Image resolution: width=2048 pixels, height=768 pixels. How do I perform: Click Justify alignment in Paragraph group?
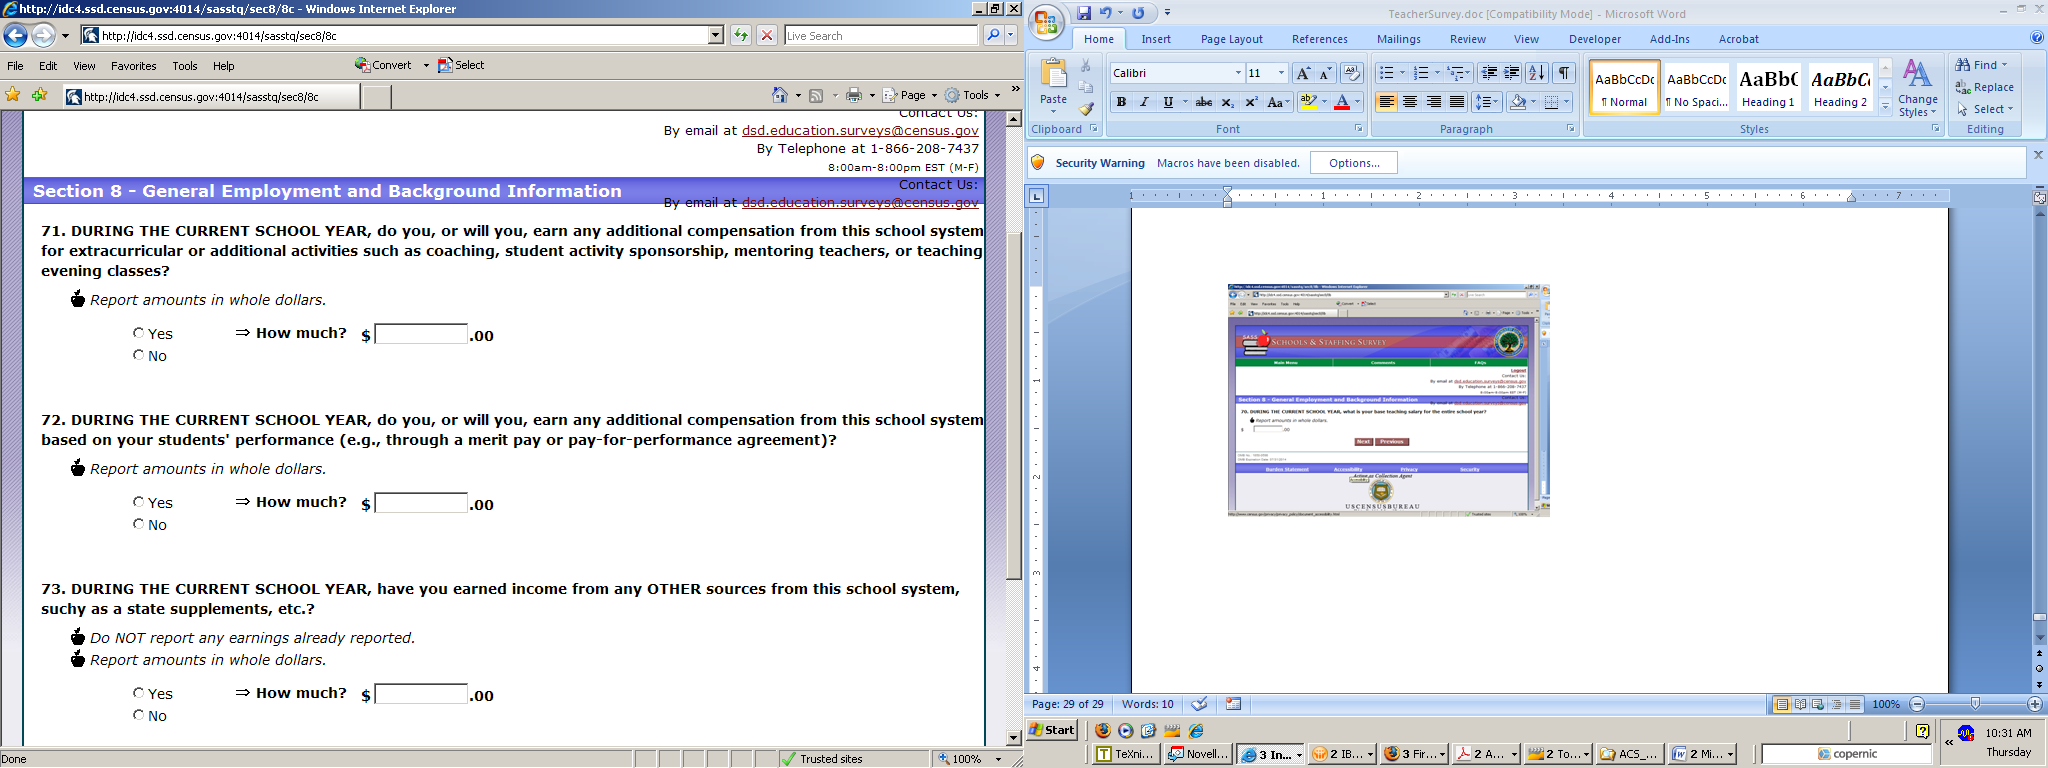coord(1457,102)
